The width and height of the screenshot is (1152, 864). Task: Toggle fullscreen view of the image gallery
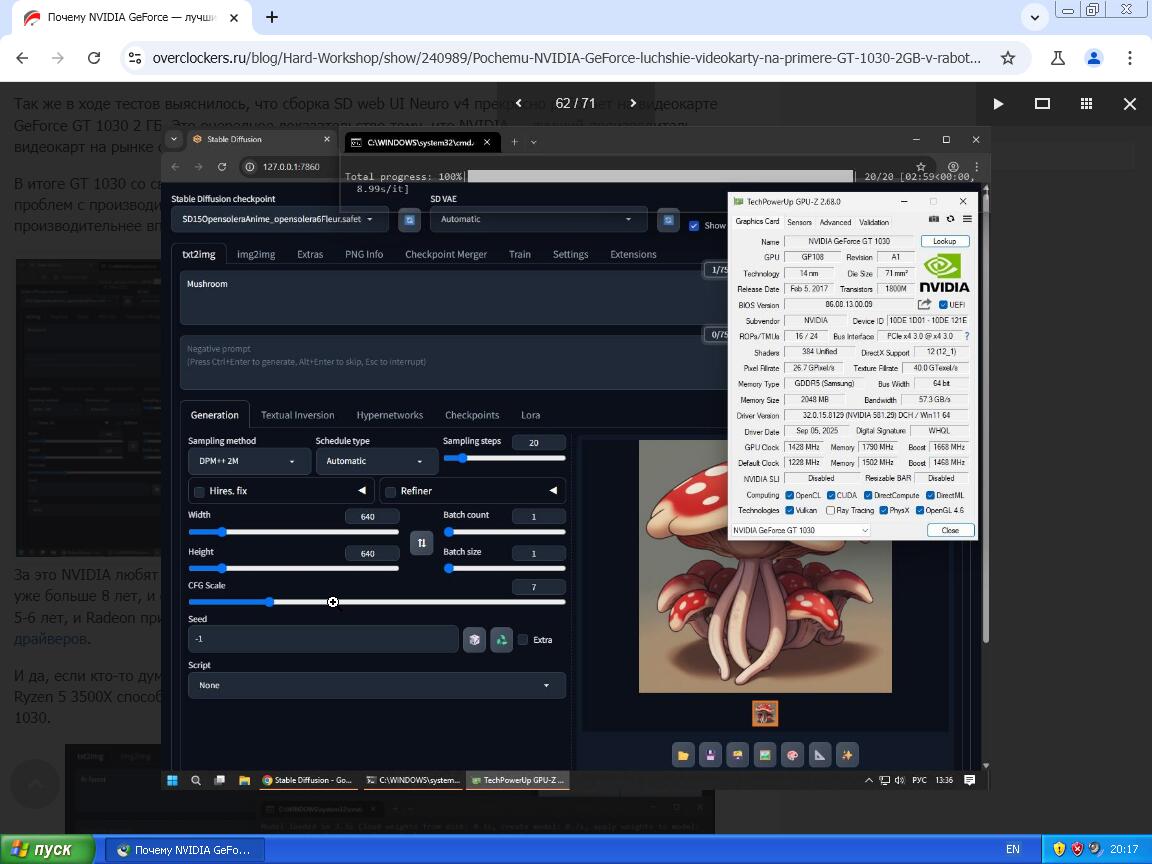tap(1042, 104)
